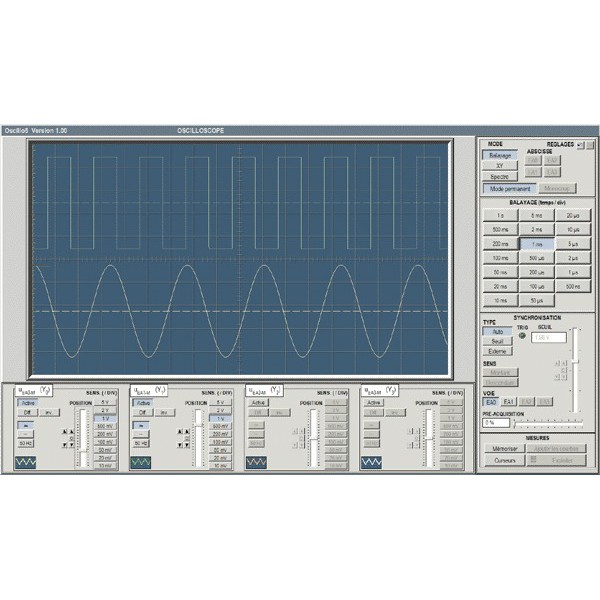
Task: Select Seuil synchronisation type
Action: tap(497, 341)
